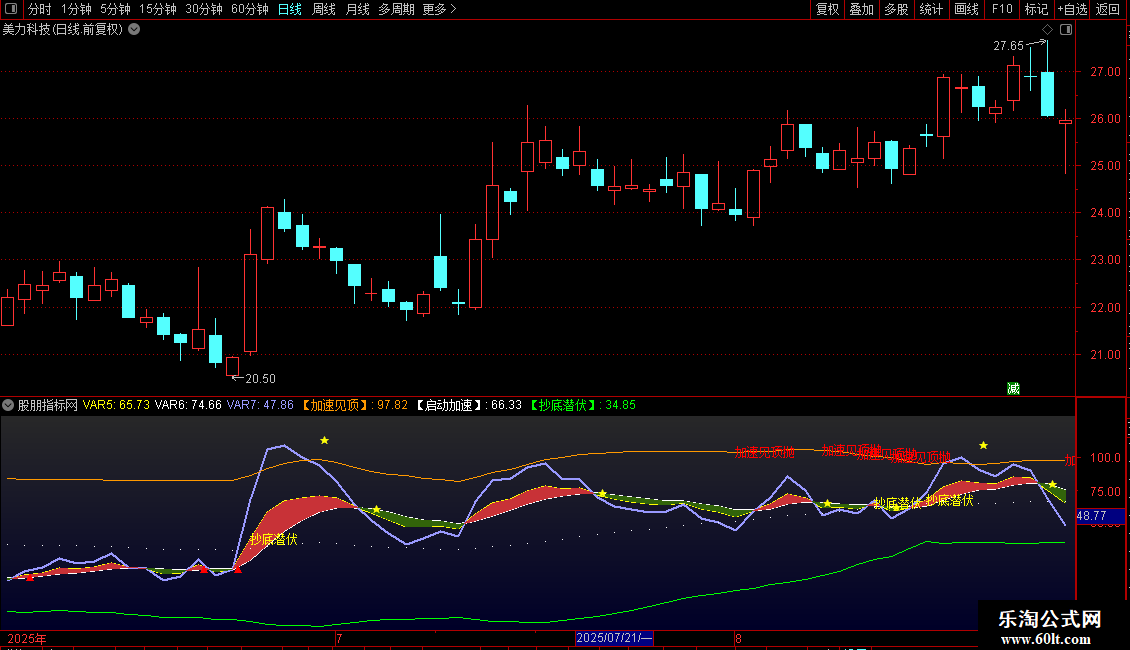Click the green 减 marker on the chart
The width and height of the screenshot is (1130, 650).
1013,388
